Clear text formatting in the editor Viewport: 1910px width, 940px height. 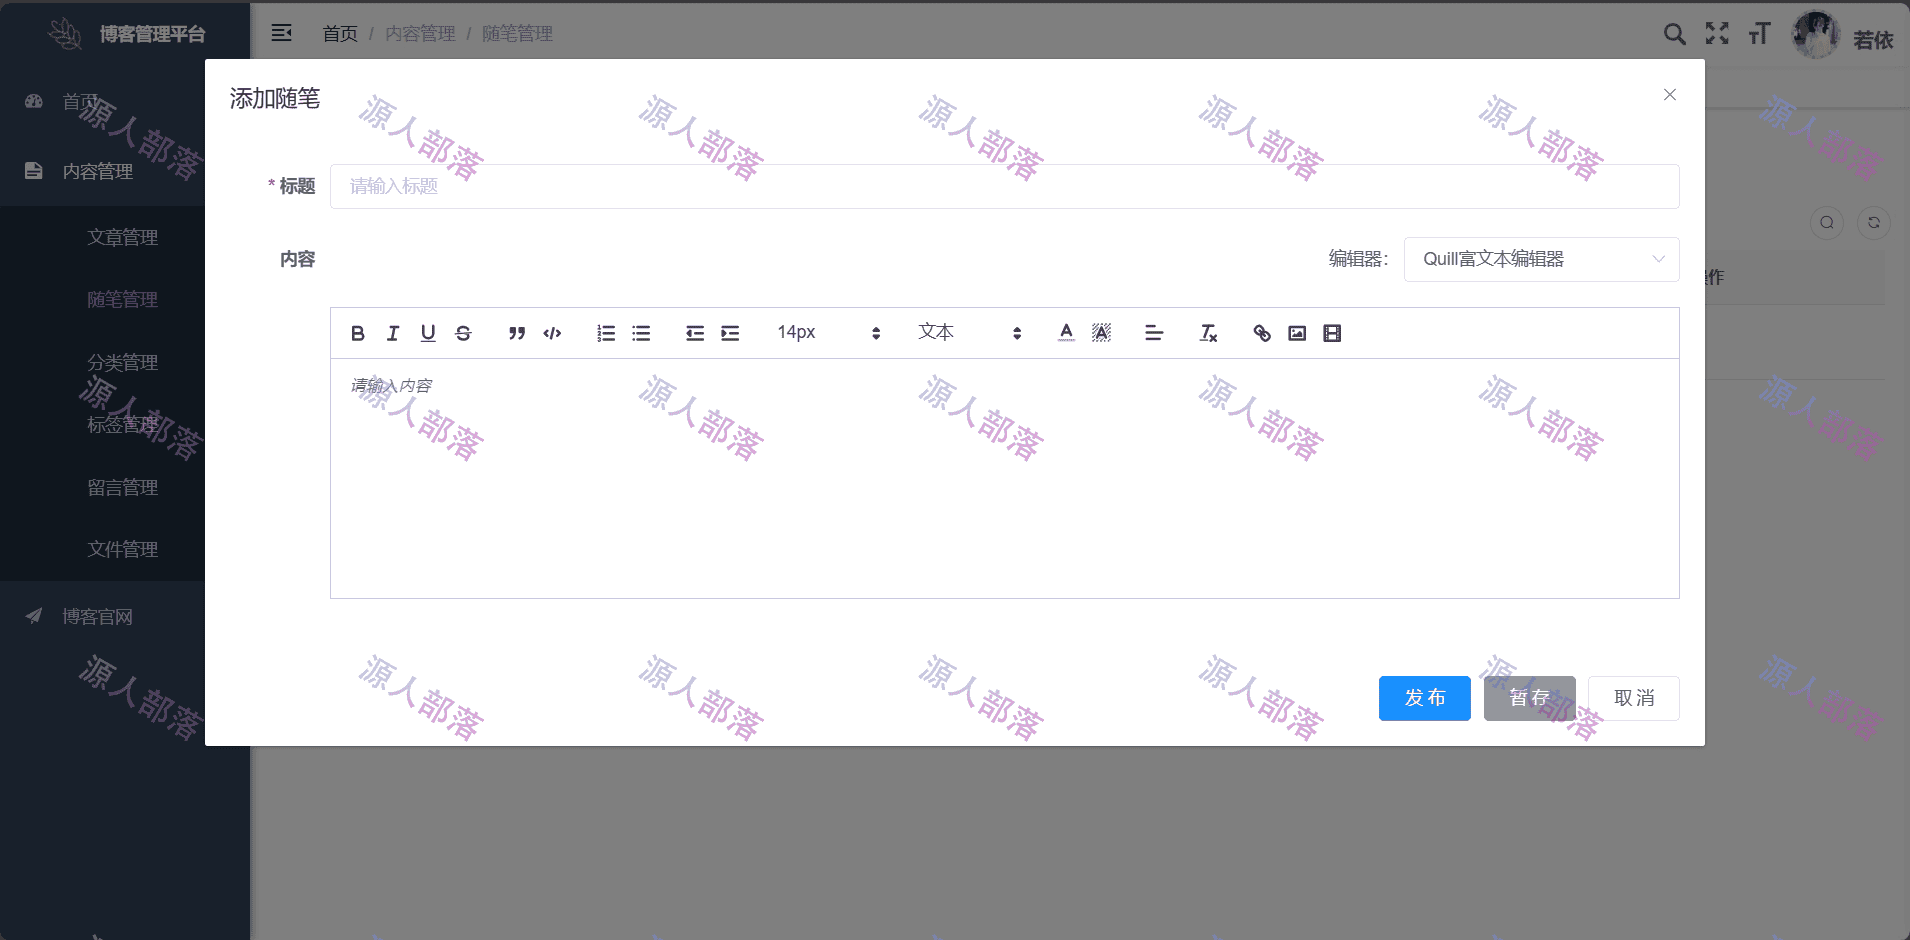click(x=1208, y=333)
